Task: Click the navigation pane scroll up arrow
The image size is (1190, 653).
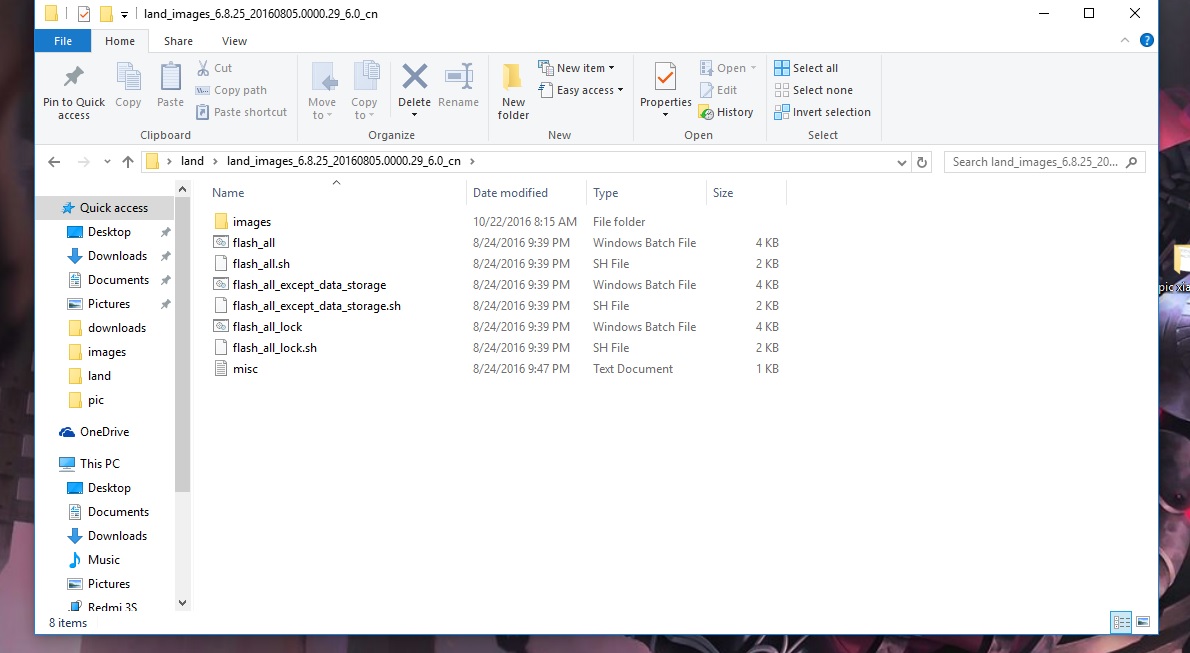Action: 182,188
